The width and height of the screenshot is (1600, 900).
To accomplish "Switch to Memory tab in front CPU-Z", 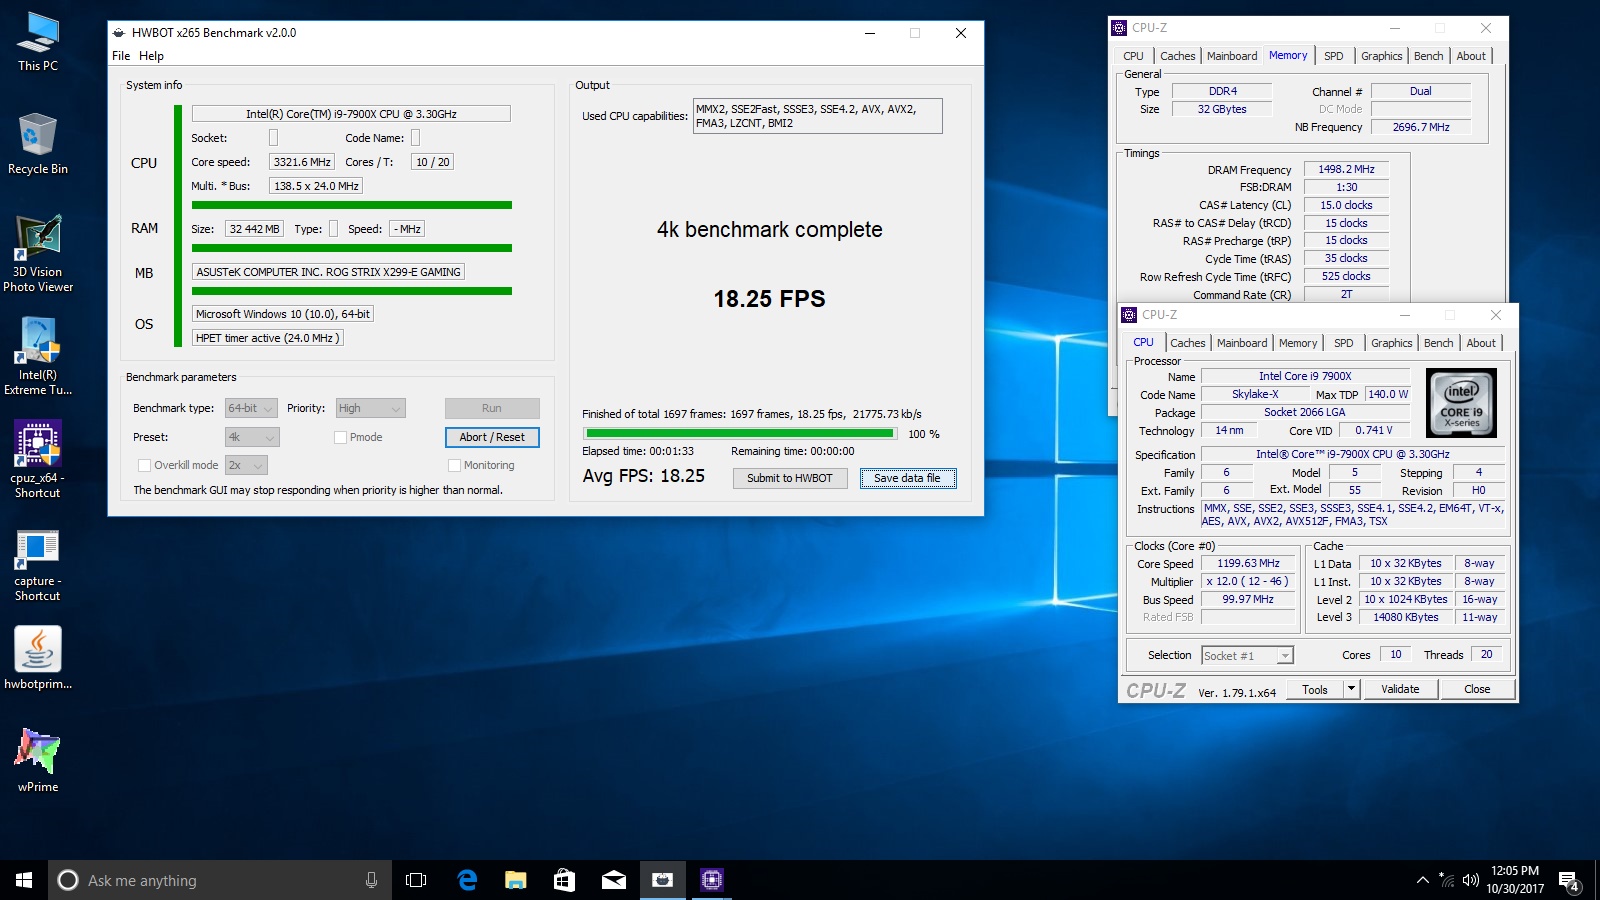I will point(1298,343).
